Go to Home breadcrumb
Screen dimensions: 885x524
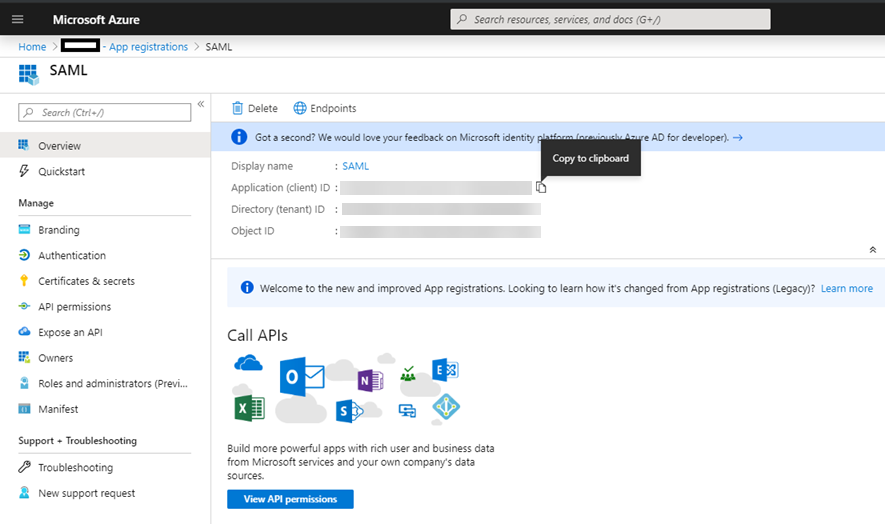(32, 47)
